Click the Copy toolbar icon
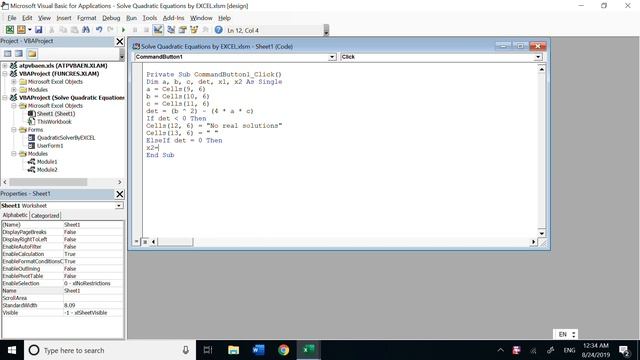640x360 pixels. coord(63,30)
